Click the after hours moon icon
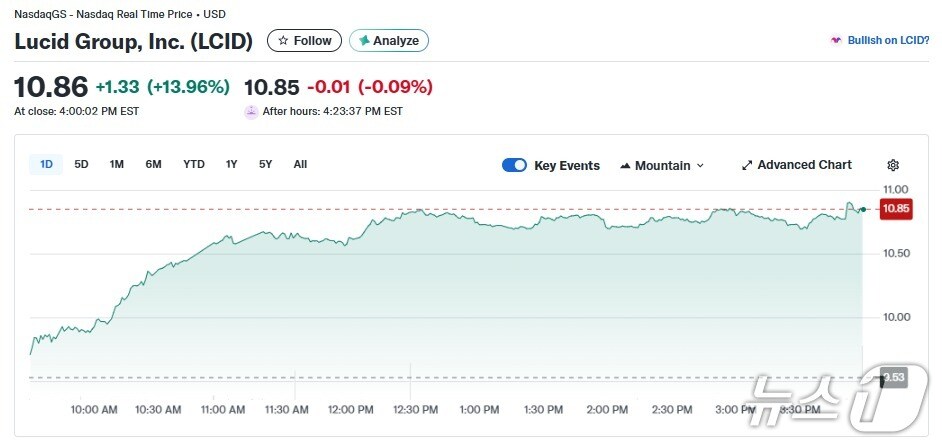942x446 pixels. [251, 111]
